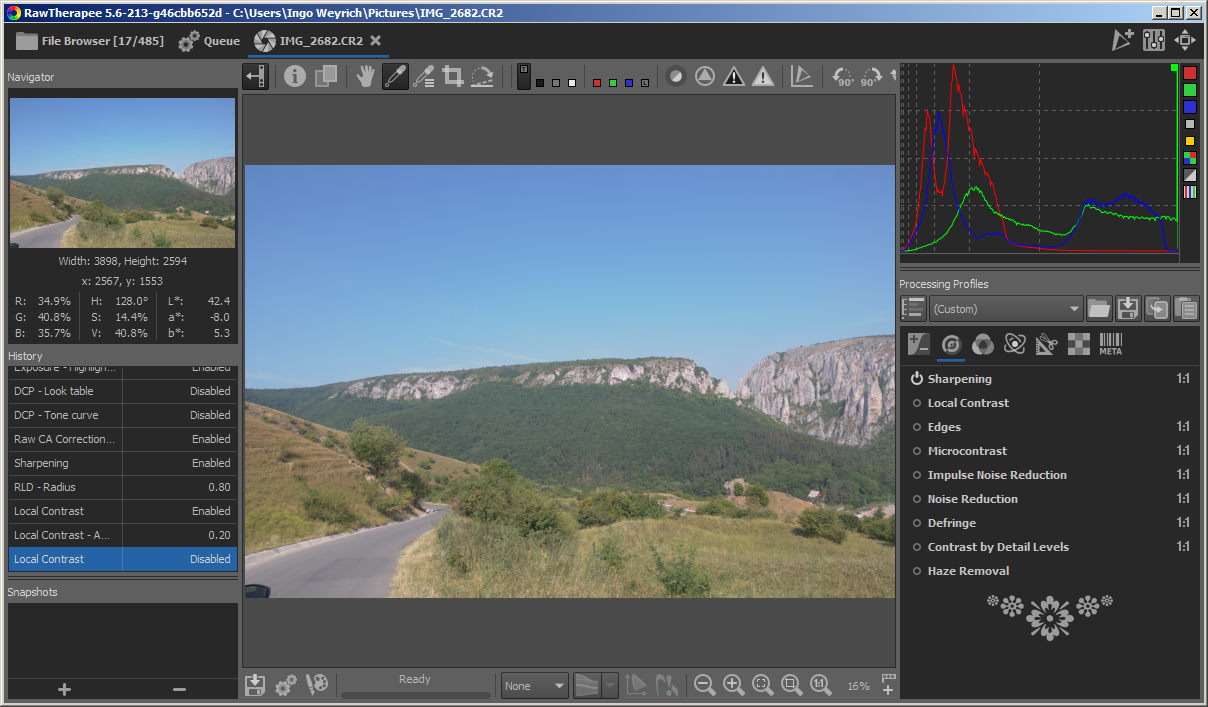Image resolution: width=1208 pixels, height=707 pixels.
Task: Open the Metadata tab icon
Action: 1110,344
